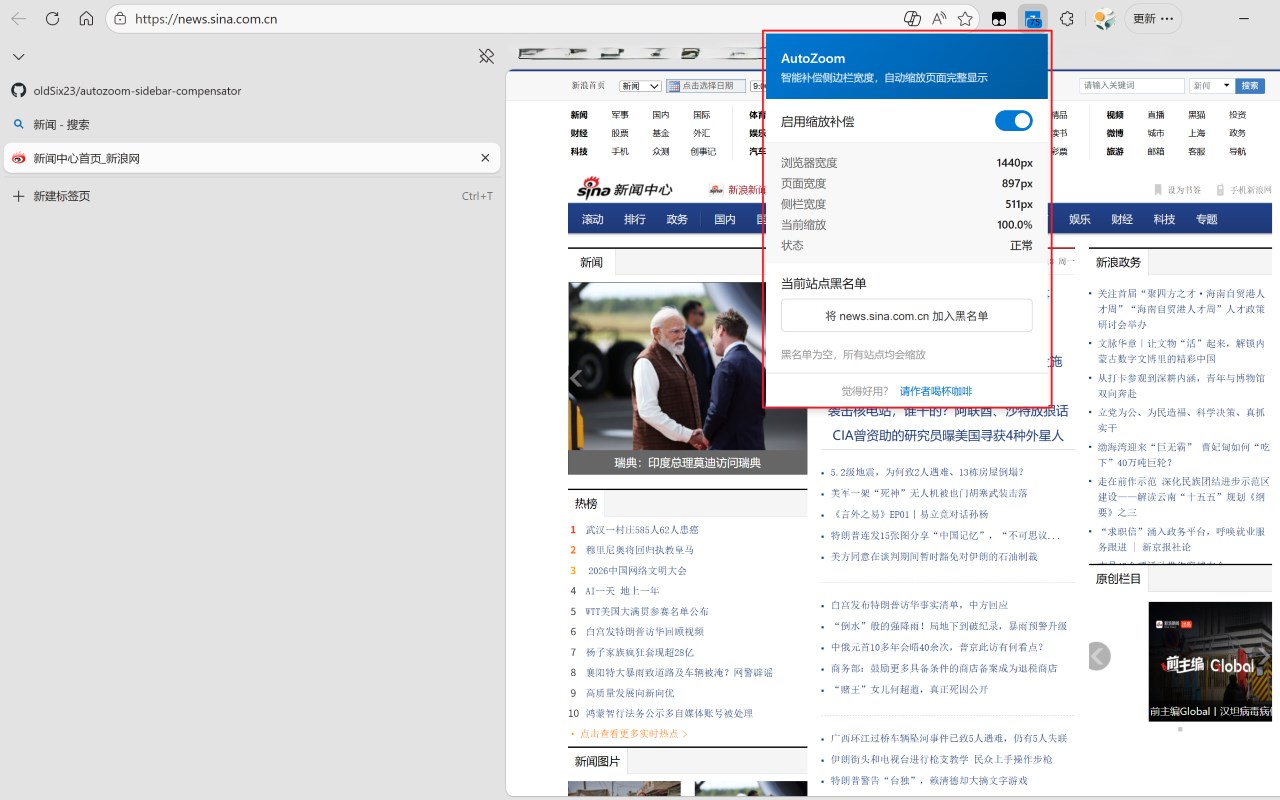Click the 请作者喝杯咖啡 link
This screenshot has width=1280, height=800.
936,391
